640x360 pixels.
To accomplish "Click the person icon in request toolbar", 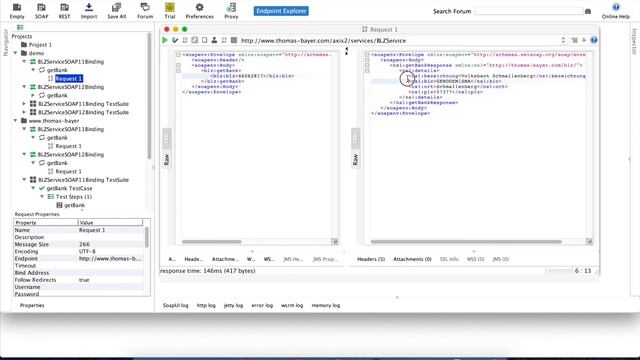I will tap(214, 40).
